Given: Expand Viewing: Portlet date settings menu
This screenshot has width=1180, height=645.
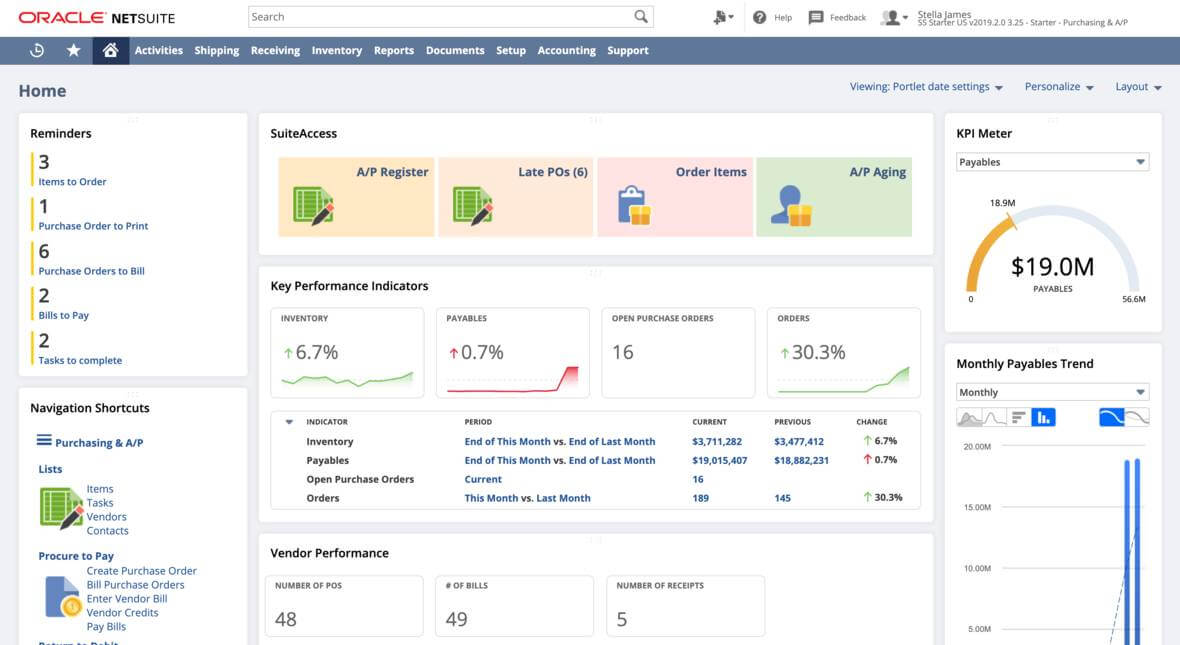Looking at the screenshot, I should click(926, 87).
